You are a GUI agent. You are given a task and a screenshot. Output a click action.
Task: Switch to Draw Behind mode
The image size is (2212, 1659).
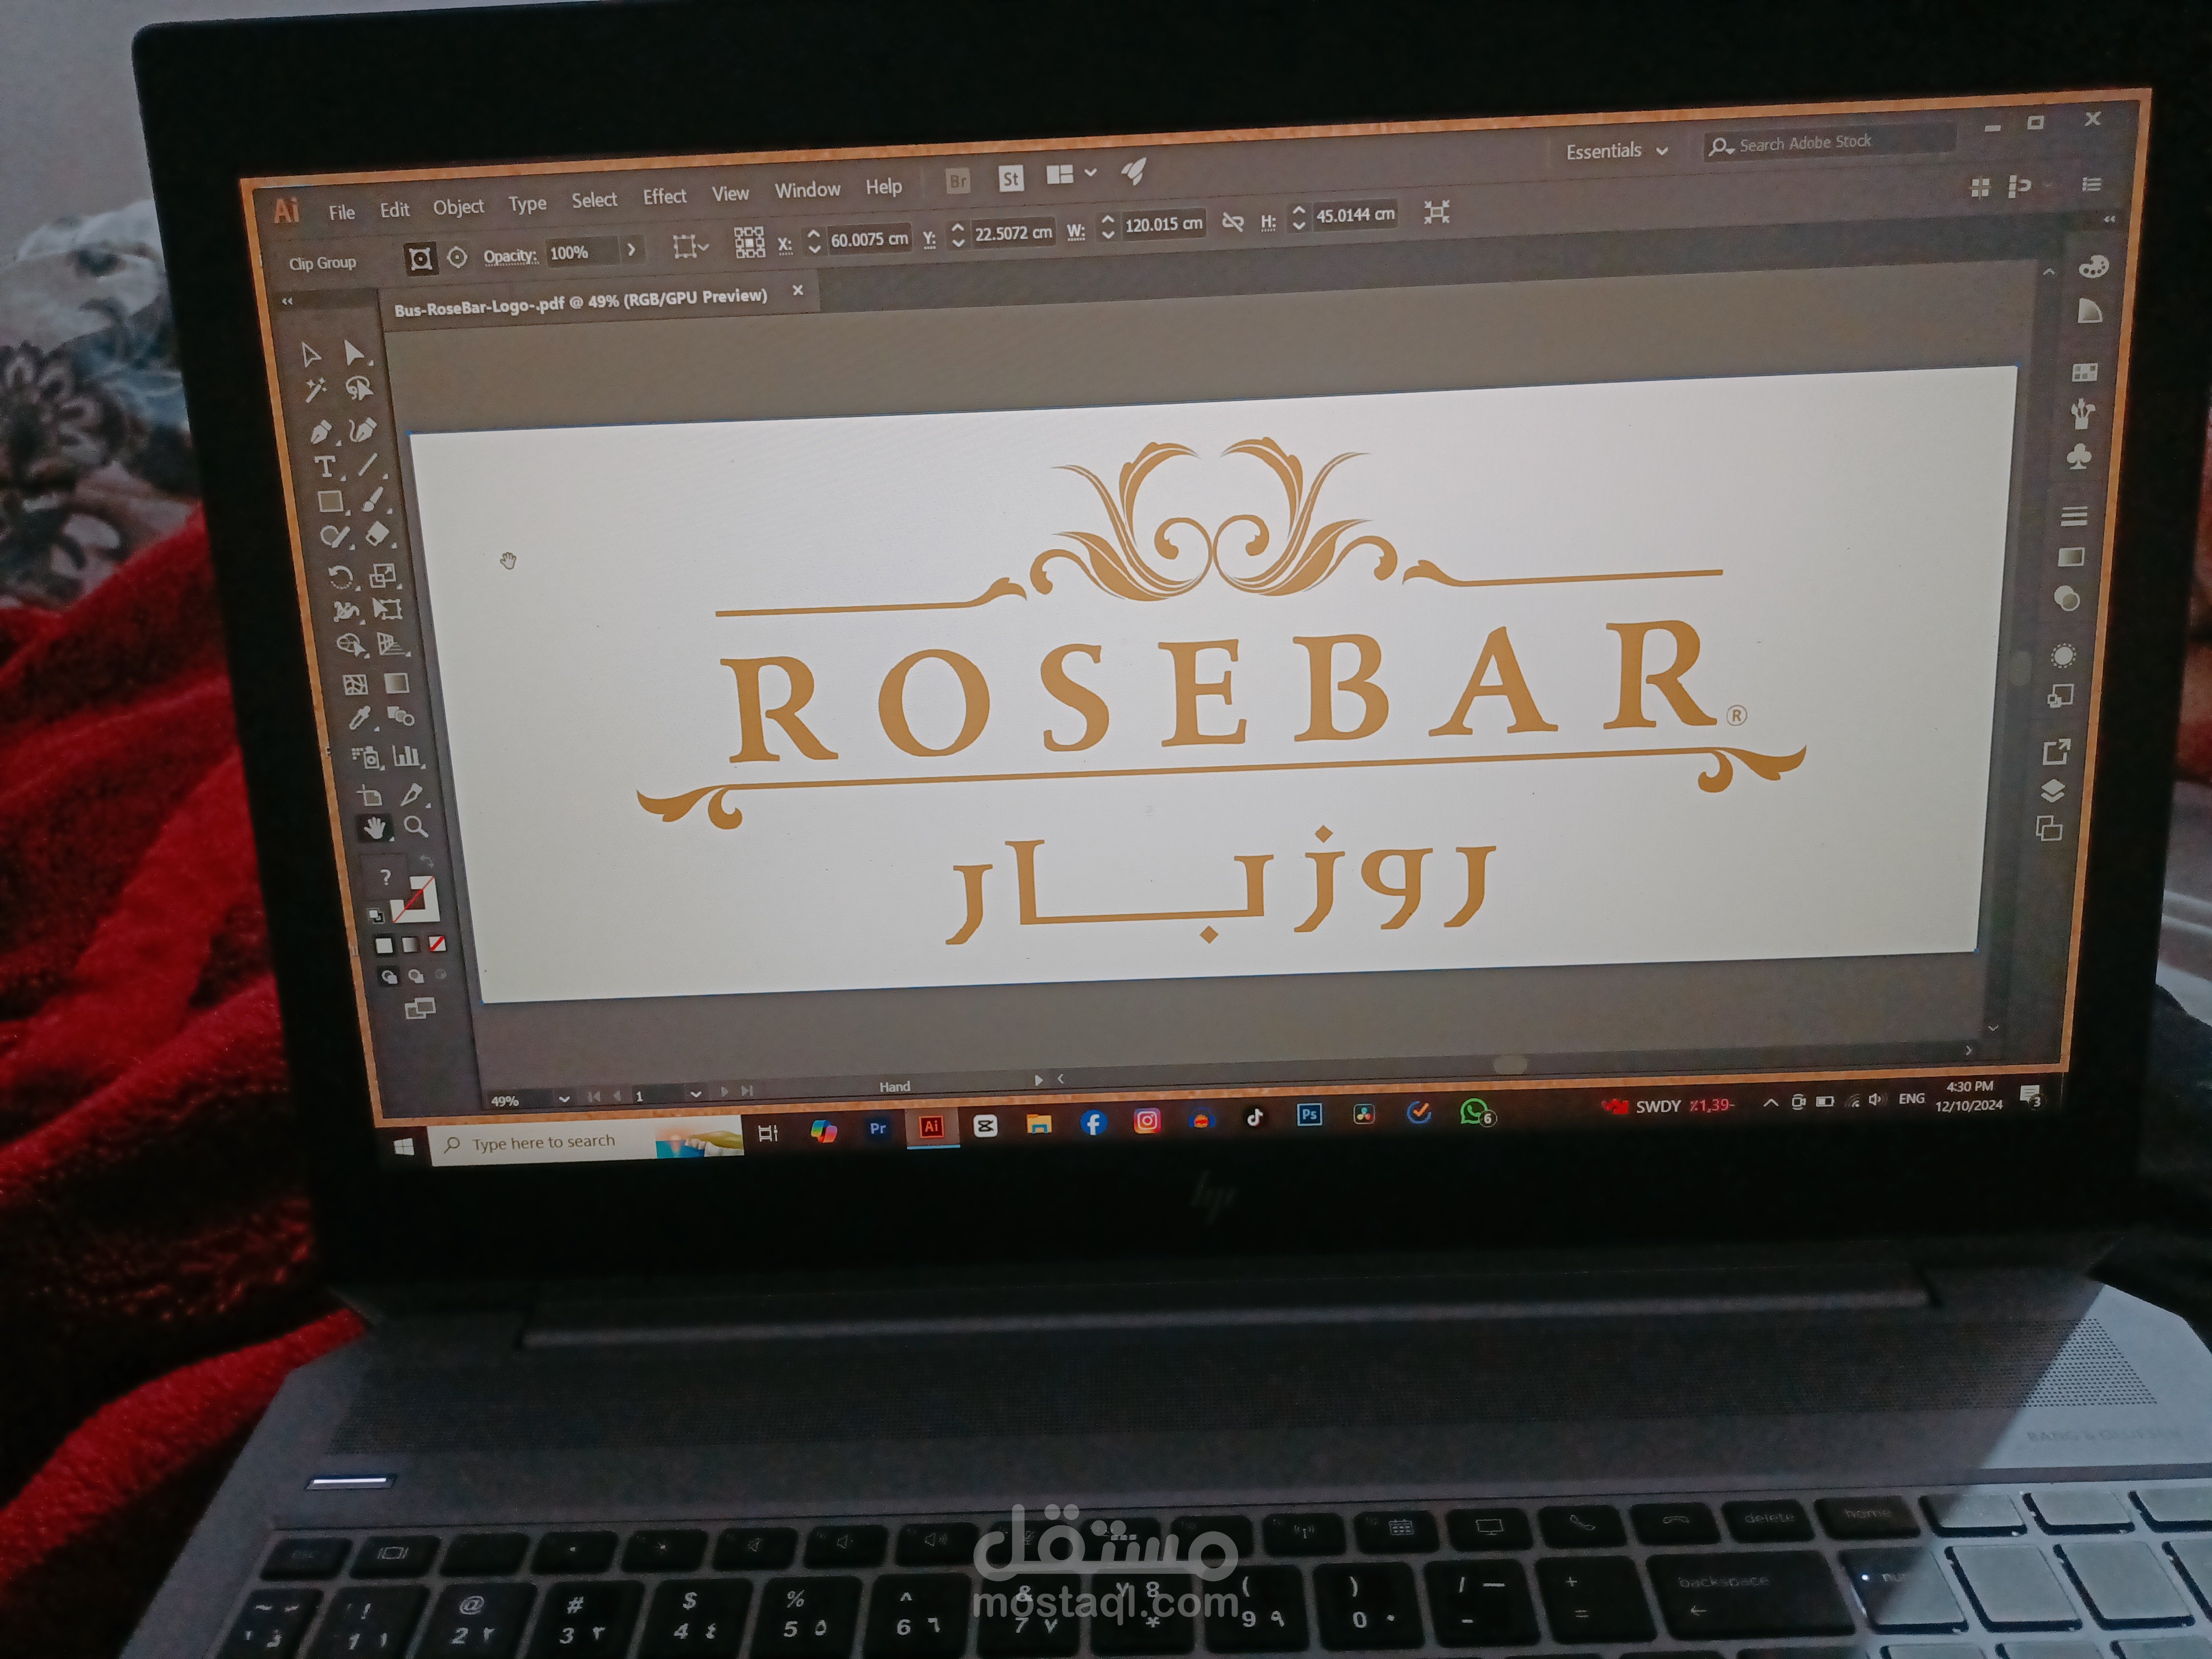tap(415, 976)
